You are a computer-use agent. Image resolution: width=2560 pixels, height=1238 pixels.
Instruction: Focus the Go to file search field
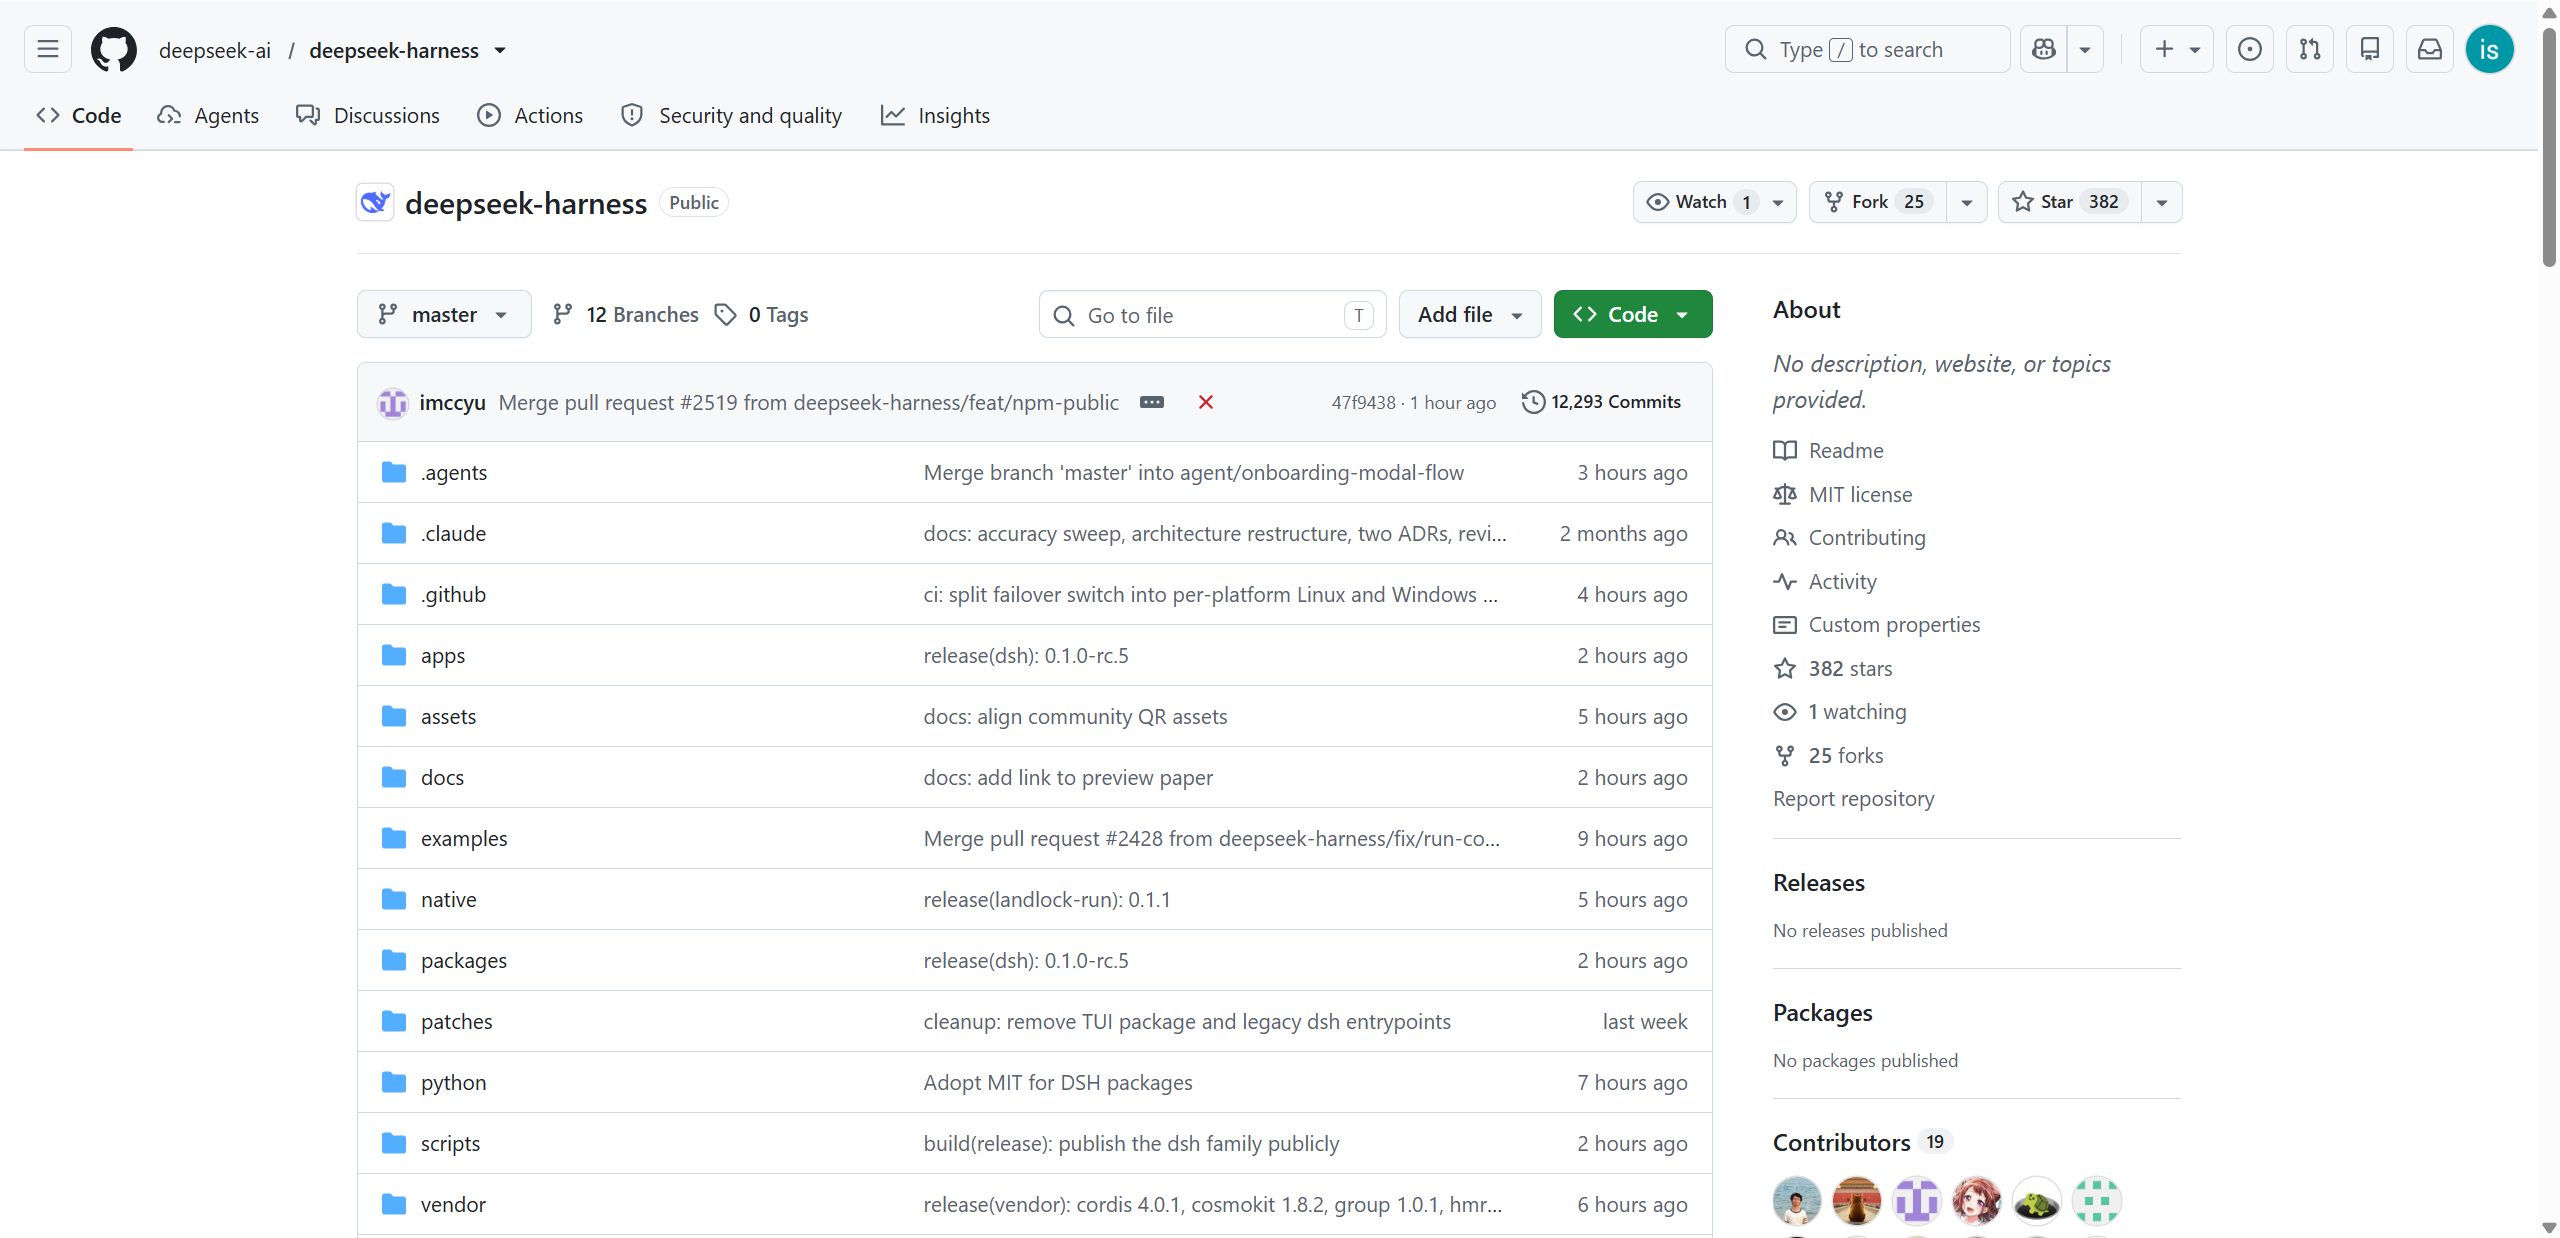(x=1212, y=315)
